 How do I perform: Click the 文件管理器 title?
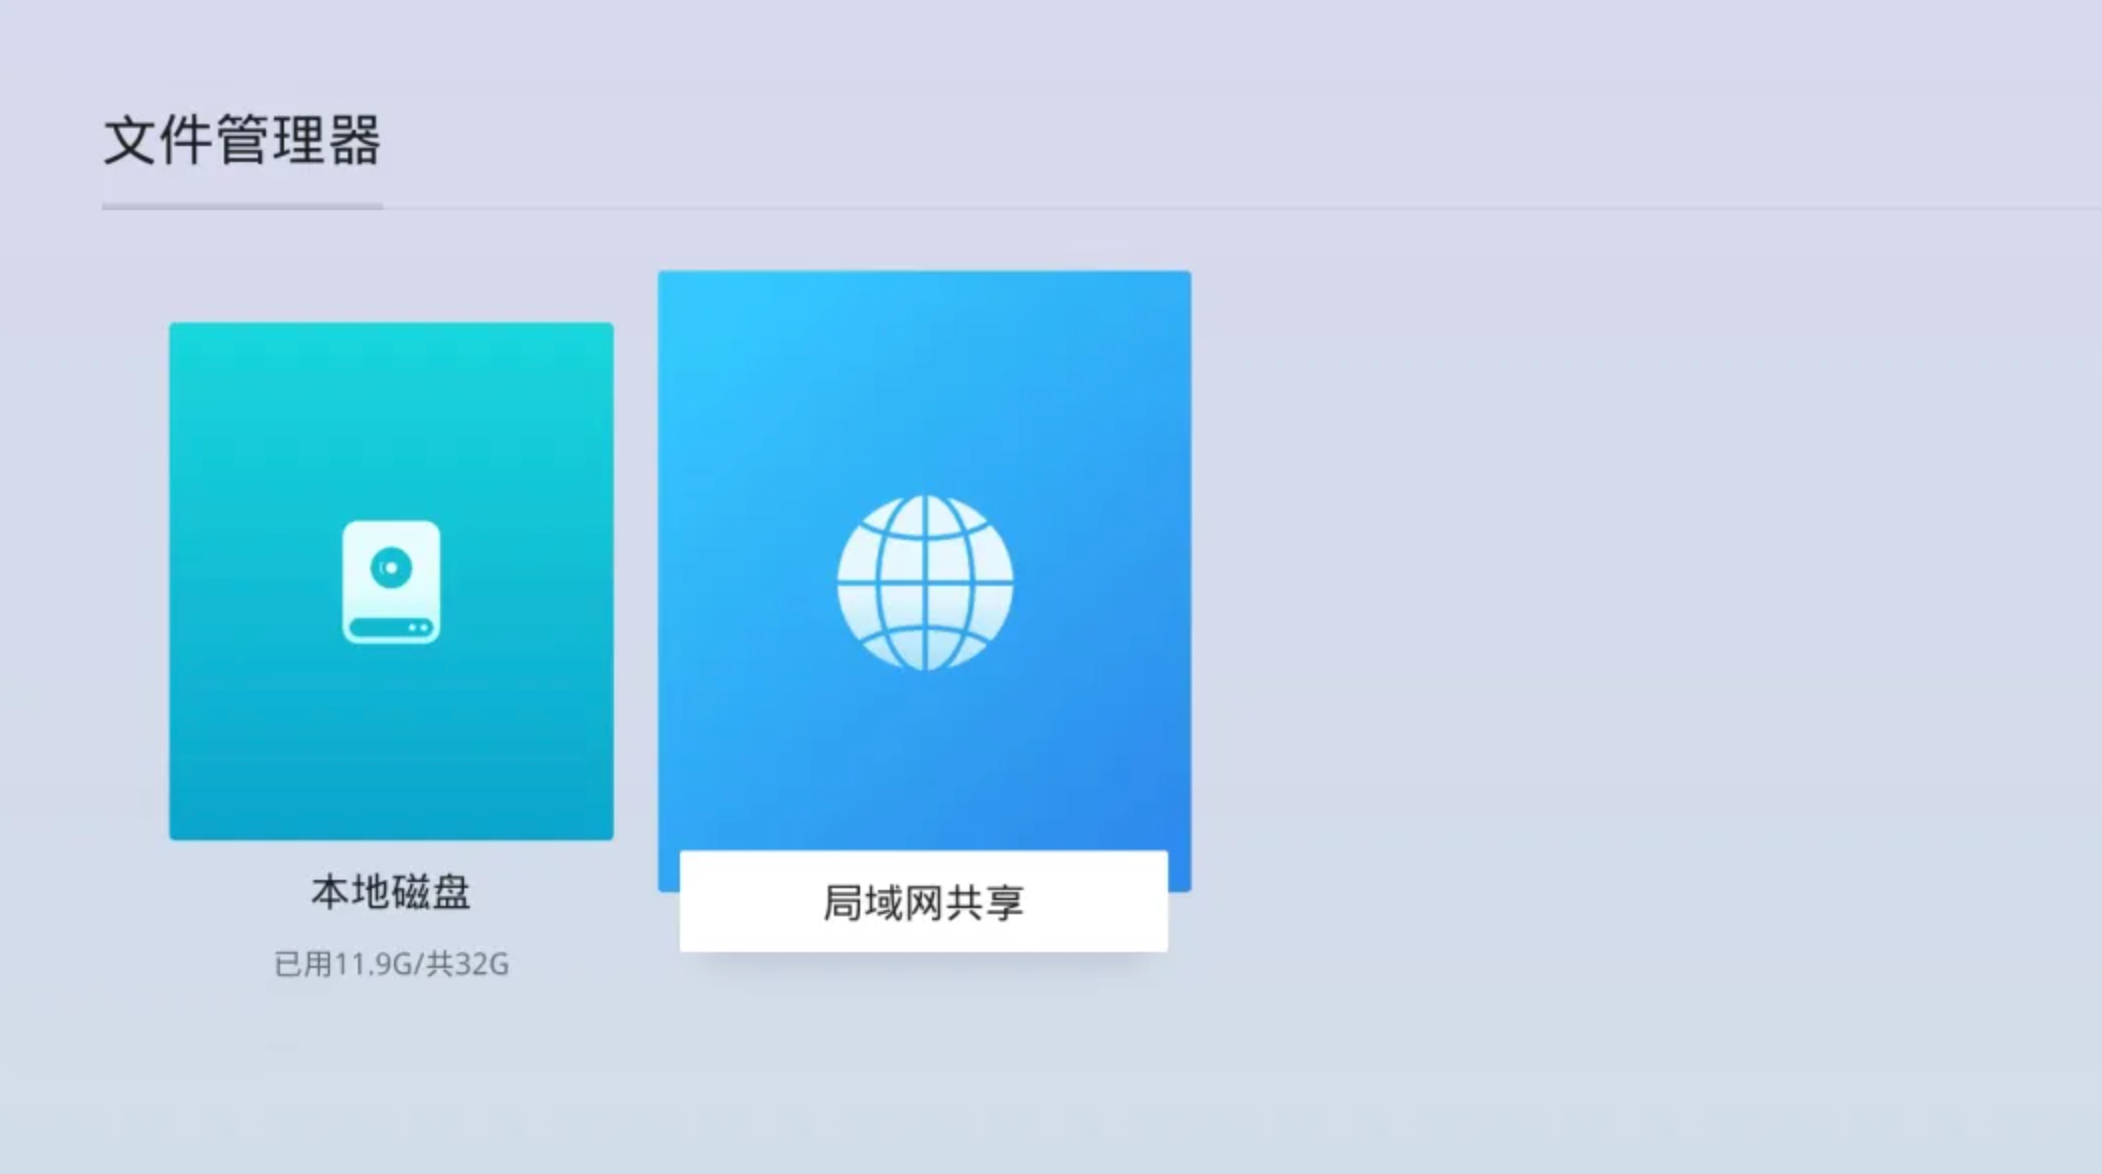pyautogui.click(x=242, y=140)
